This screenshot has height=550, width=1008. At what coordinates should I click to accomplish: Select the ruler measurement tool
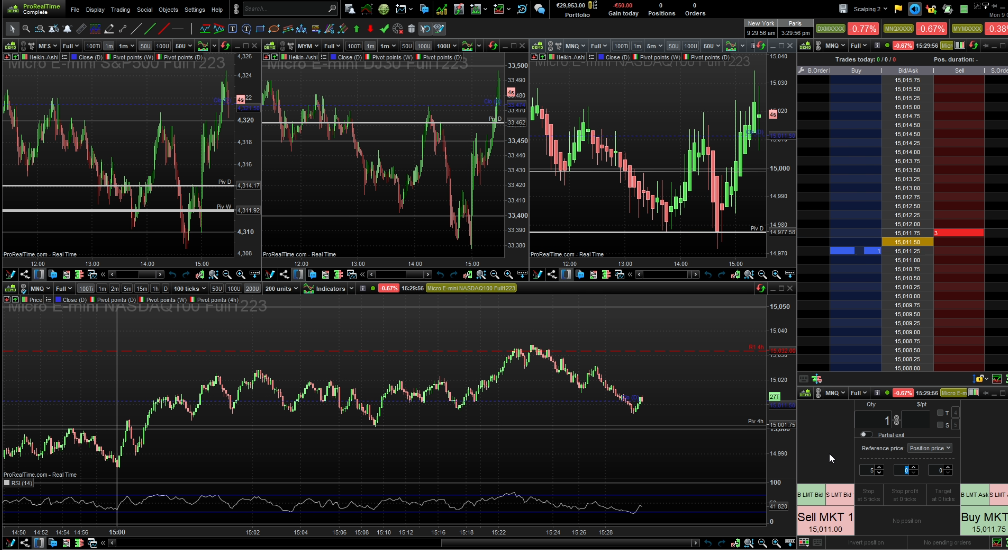click(x=81, y=29)
